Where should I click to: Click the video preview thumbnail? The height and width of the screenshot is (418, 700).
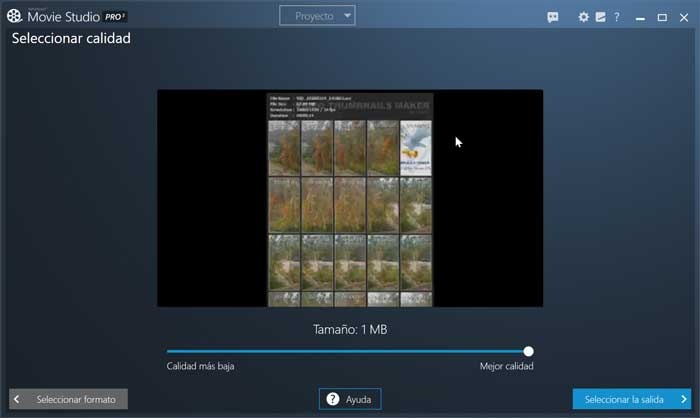click(x=350, y=198)
